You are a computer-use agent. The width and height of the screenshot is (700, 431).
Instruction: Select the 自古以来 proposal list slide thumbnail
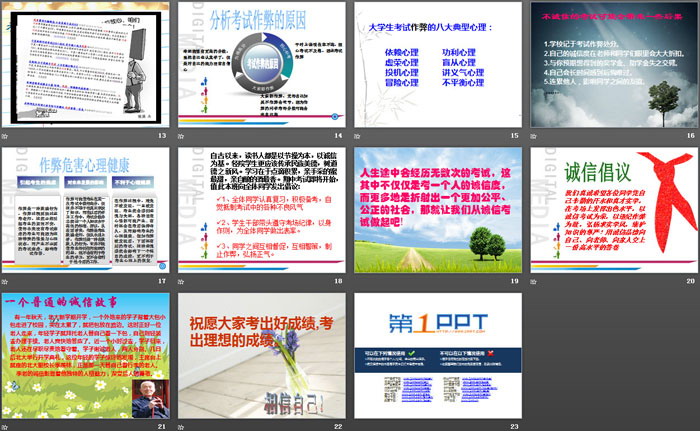click(x=262, y=210)
